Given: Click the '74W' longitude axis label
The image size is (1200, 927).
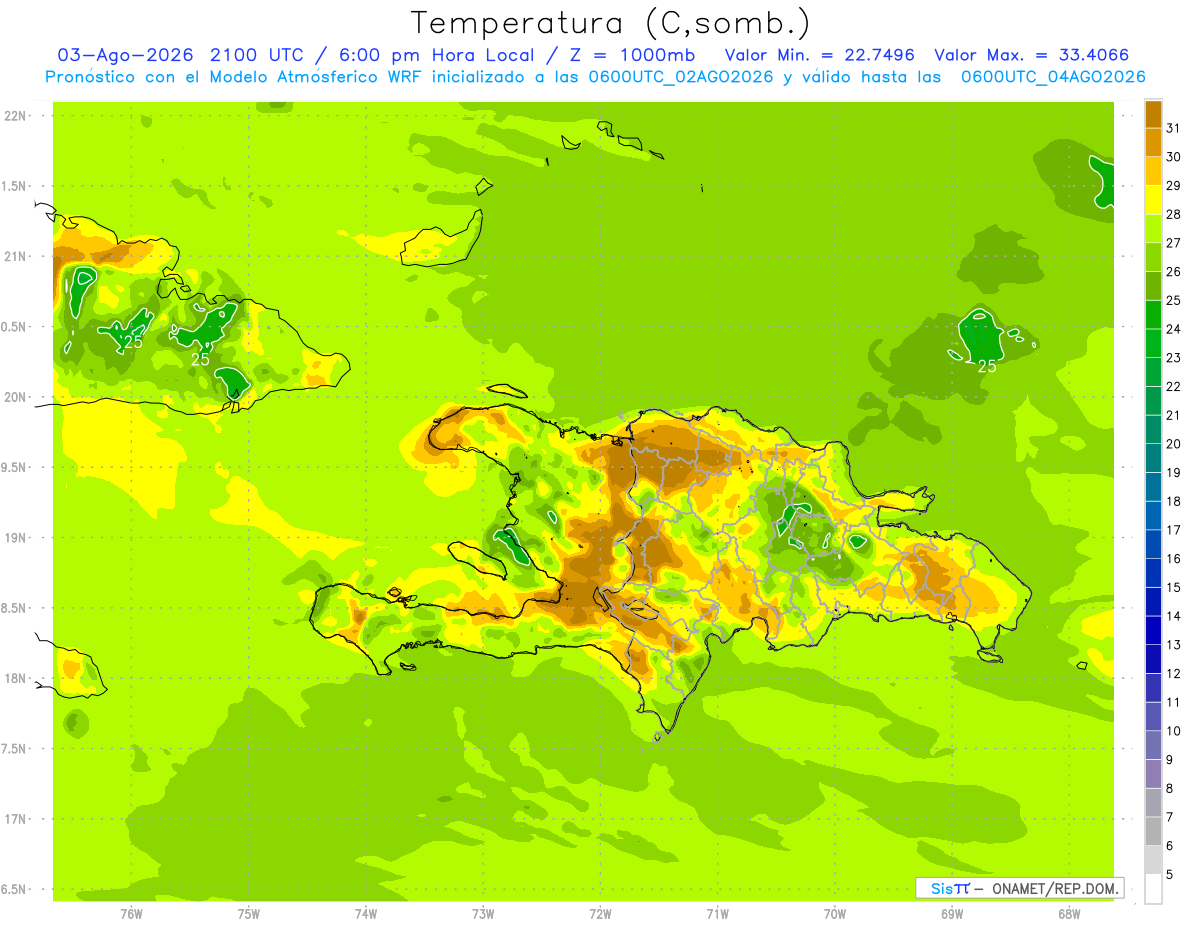Looking at the screenshot, I should click(366, 913).
